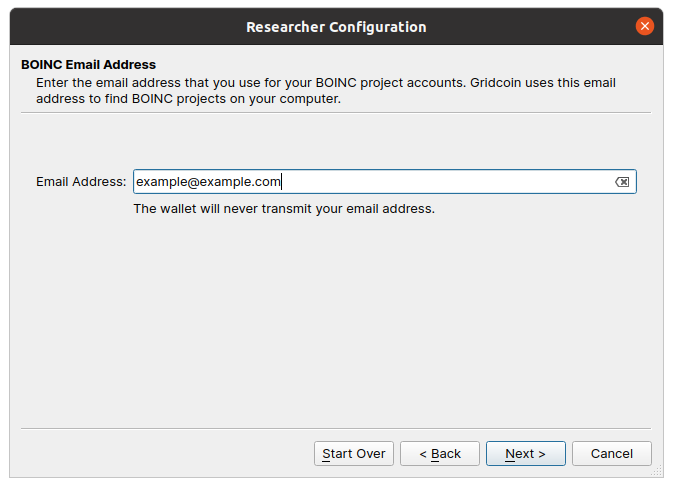The height and width of the screenshot is (487, 673).
Task: Click the resize grip in the dialog corner
Action: click(x=657, y=472)
